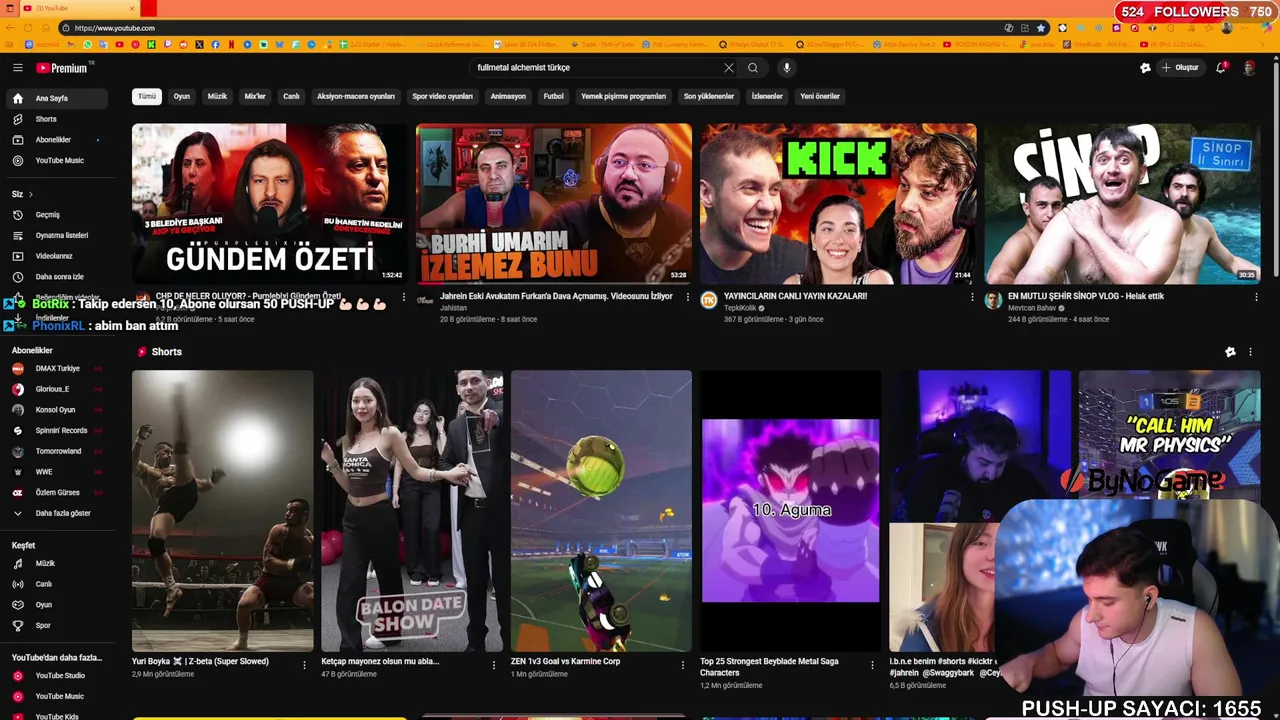
Task: Expand the Siz section chevron
Action: [30, 194]
